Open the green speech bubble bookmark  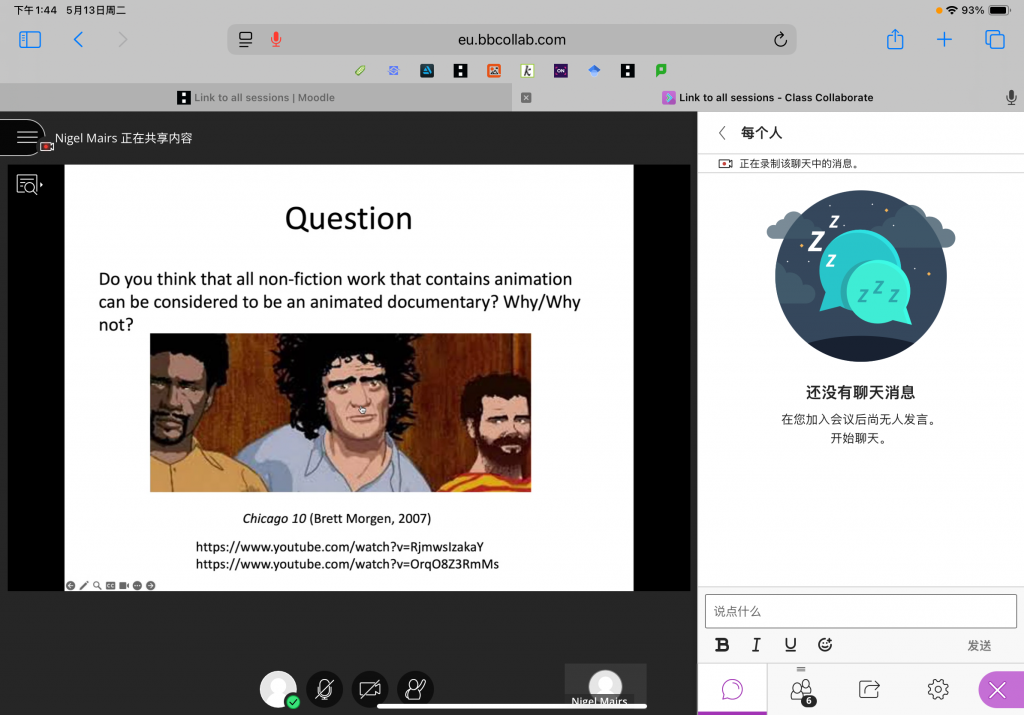tap(661, 71)
